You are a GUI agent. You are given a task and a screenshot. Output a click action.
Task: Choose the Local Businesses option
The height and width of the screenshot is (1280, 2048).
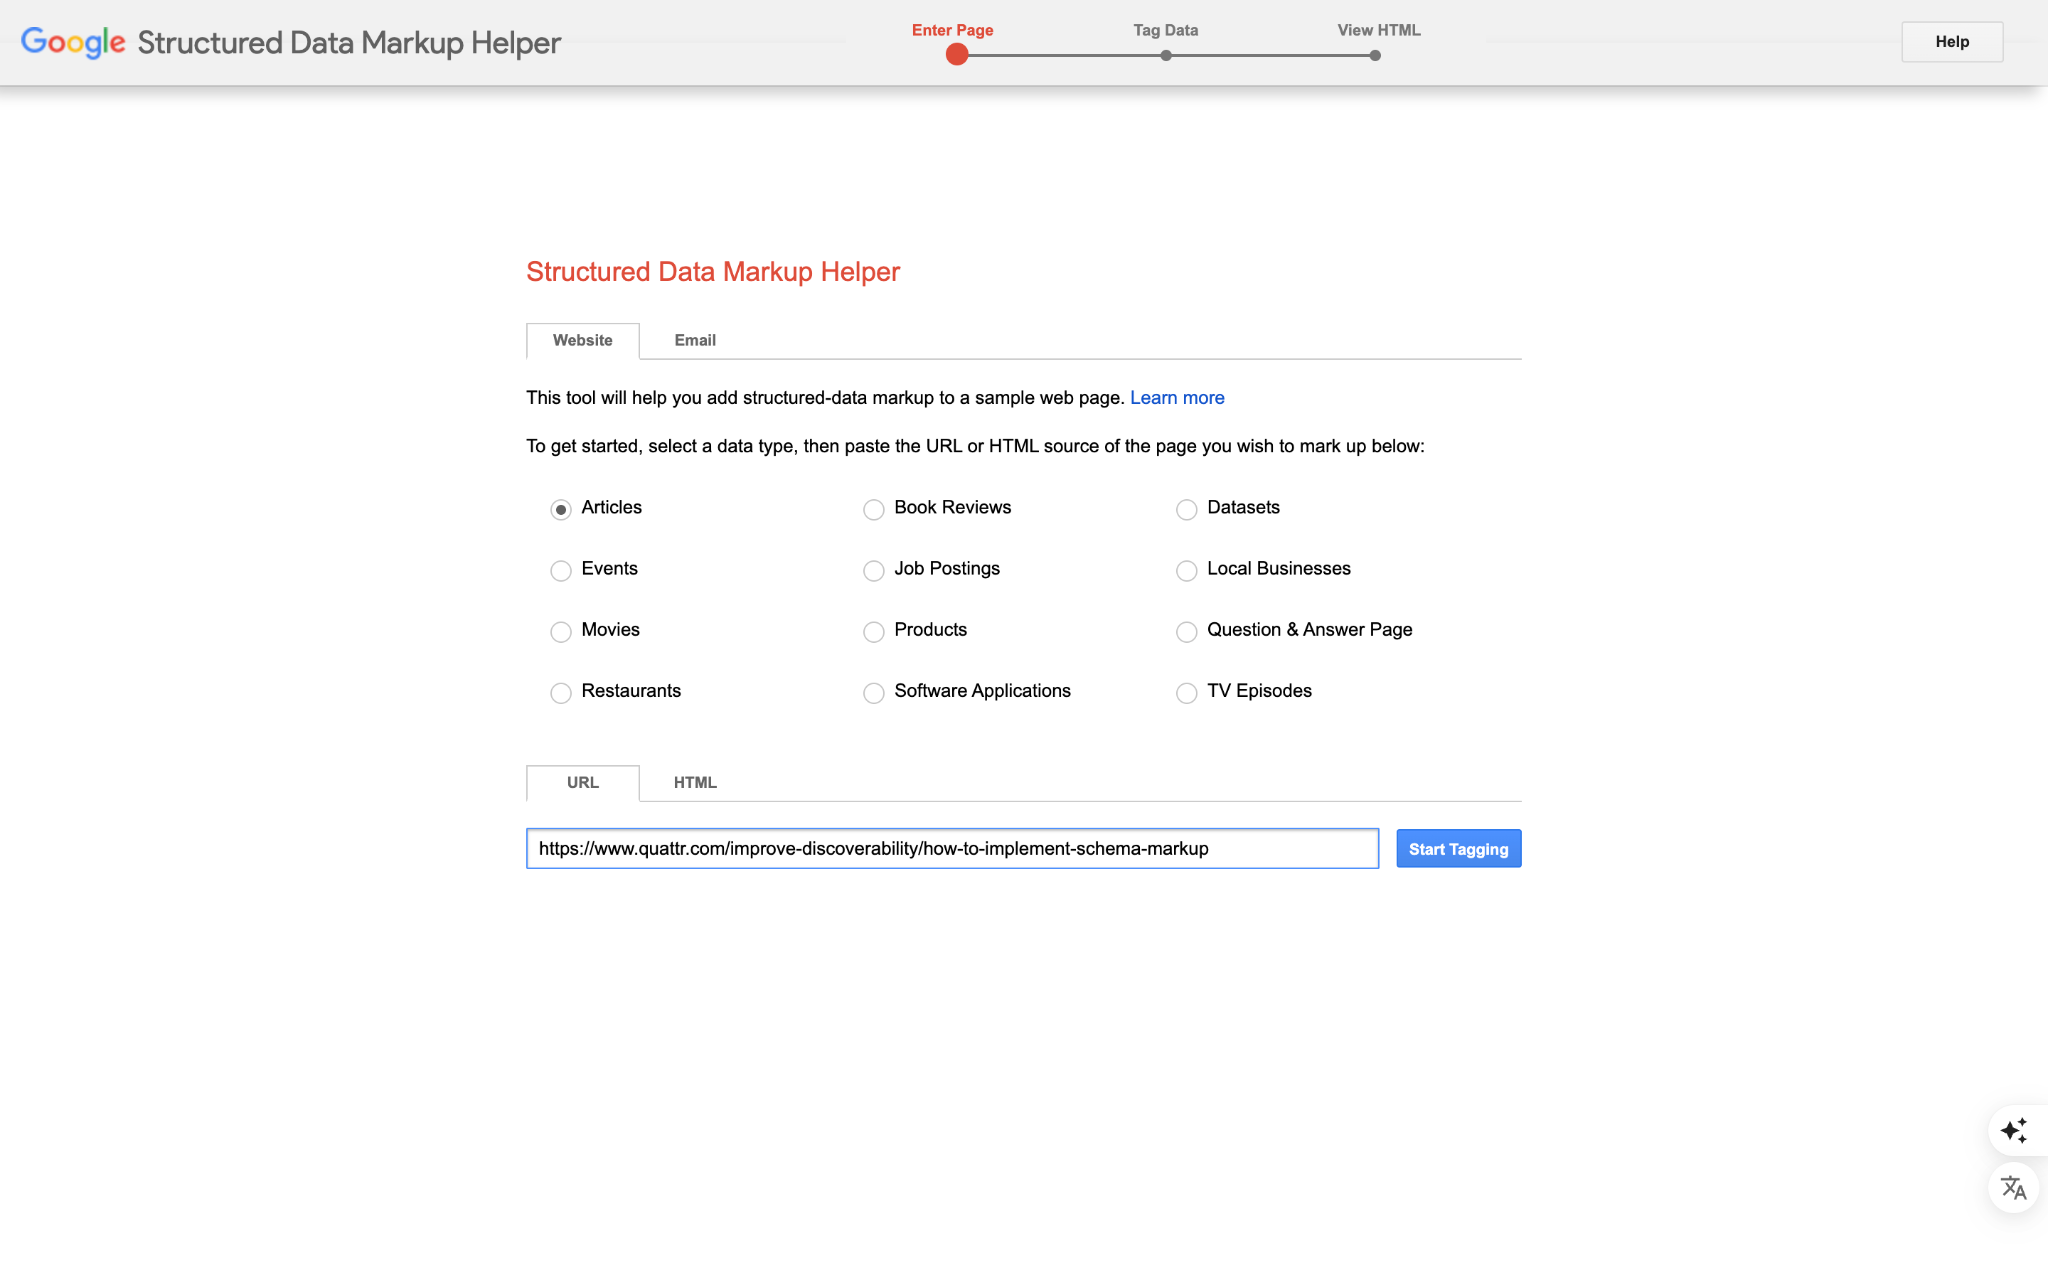pyautogui.click(x=1187, y=571)
